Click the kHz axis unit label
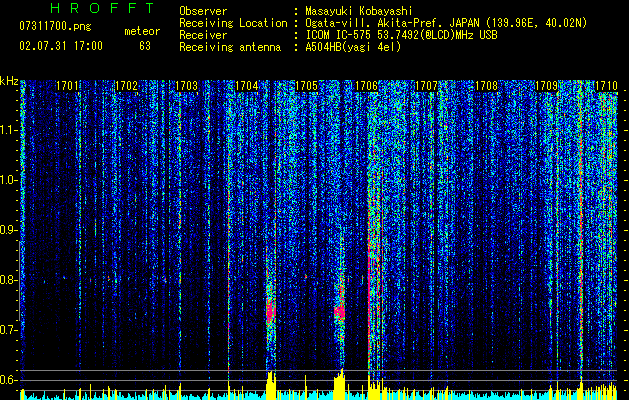Viewport: 629px width, 400px height. 9,81
